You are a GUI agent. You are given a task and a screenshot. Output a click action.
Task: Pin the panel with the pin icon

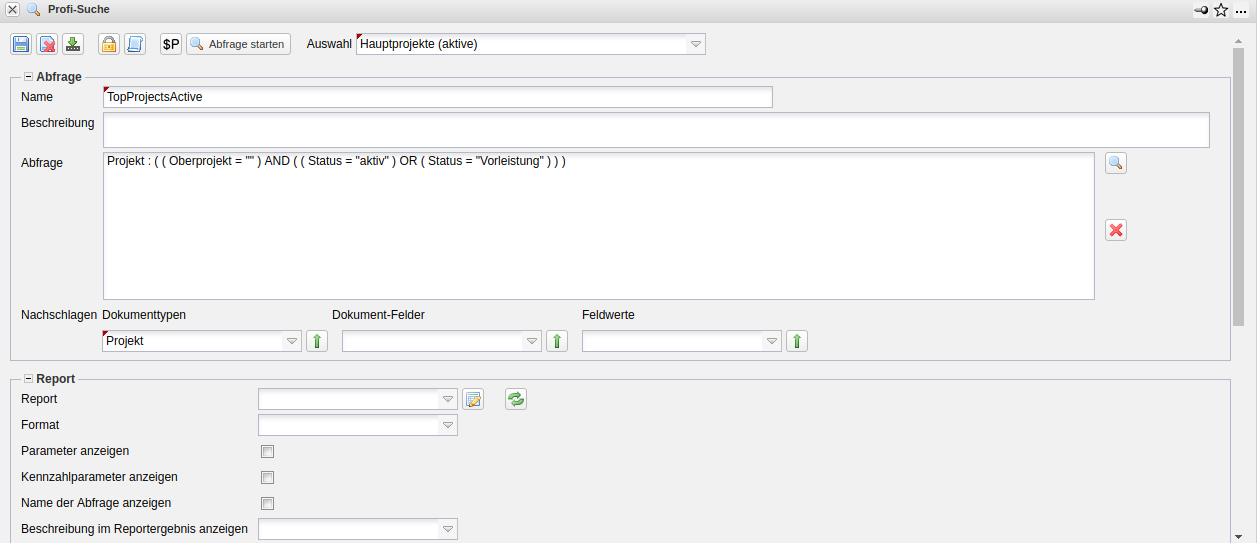click(1201, 10)
